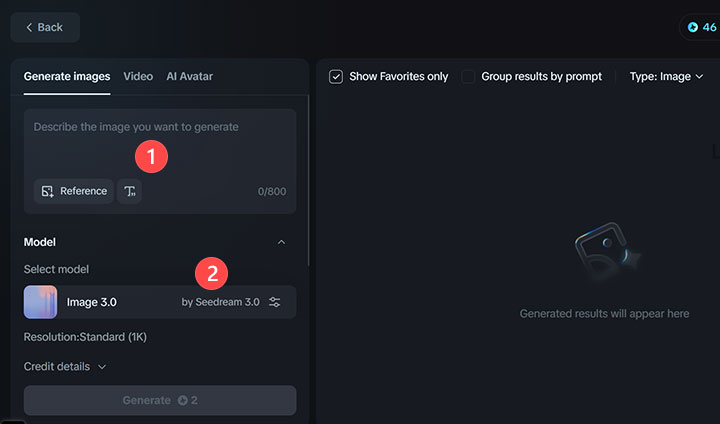
Task: Enable Group results by prompt
Action: click(x=468, y=76)
